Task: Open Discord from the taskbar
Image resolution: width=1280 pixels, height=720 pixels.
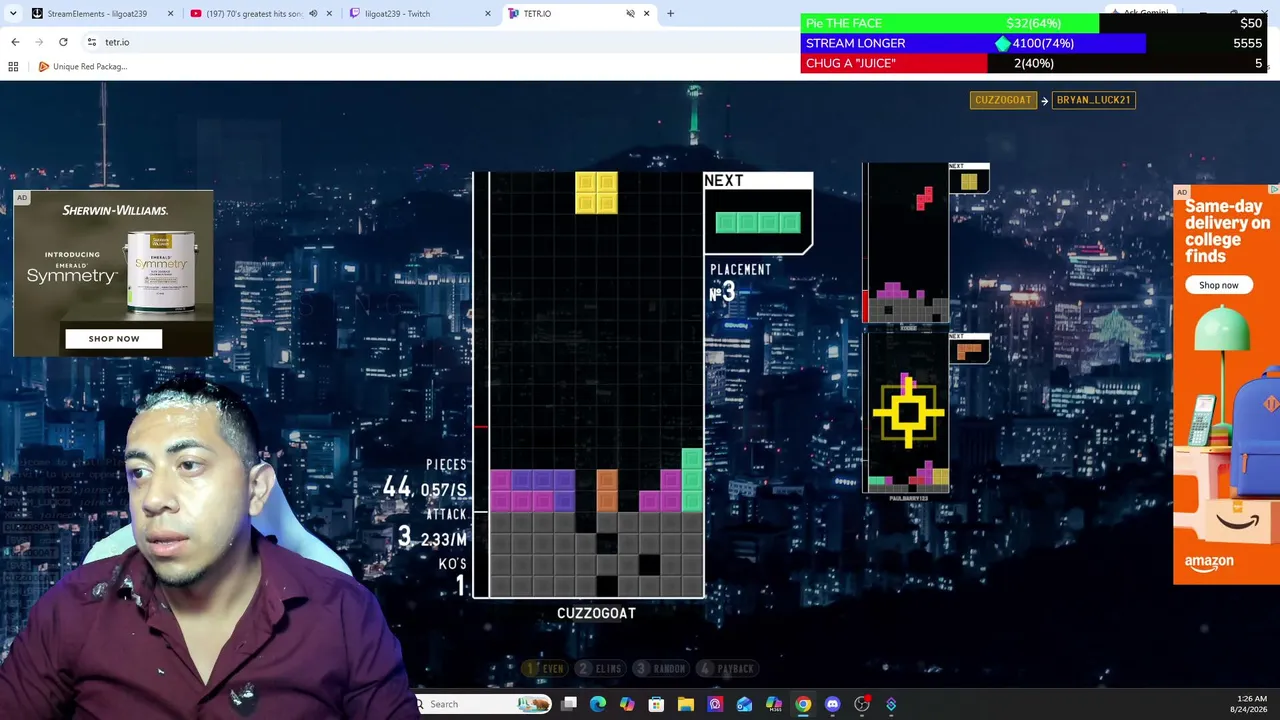Action: click(x=832, y=704)
